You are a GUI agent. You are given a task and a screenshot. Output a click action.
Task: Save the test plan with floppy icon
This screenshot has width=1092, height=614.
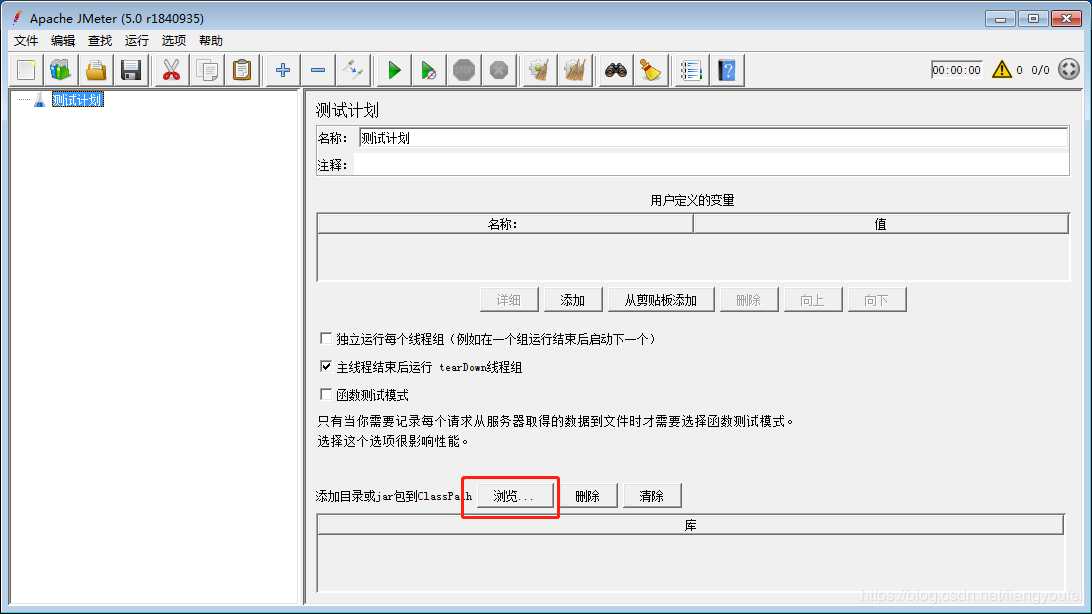tap(131, 70)
